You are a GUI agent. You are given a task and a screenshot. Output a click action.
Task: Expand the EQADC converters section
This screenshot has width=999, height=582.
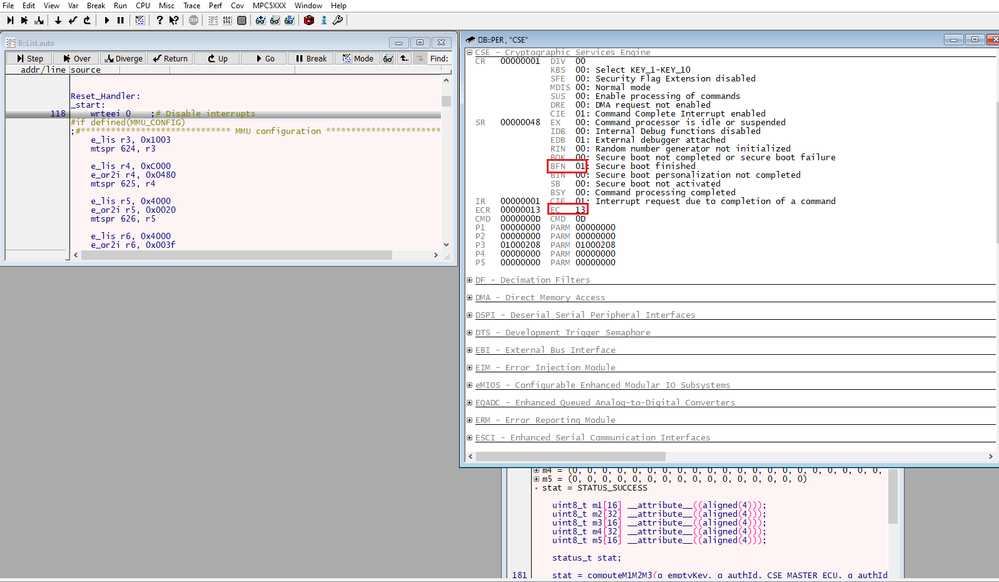click(x=470, y=403)
